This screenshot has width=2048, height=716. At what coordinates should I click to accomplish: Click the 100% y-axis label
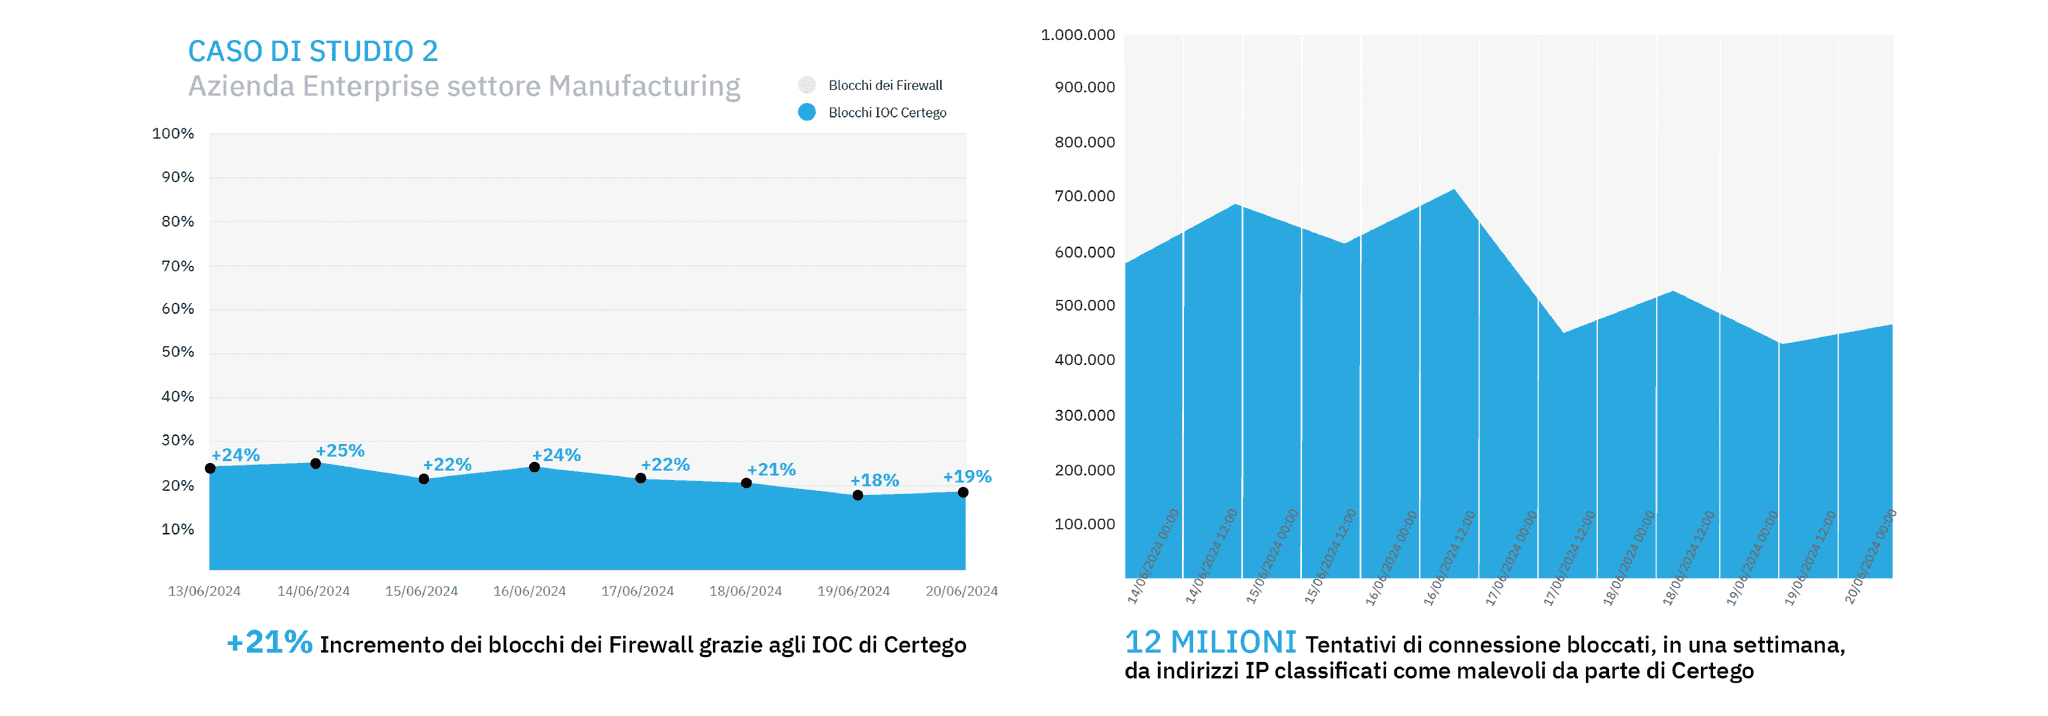[x=173, y=134]
